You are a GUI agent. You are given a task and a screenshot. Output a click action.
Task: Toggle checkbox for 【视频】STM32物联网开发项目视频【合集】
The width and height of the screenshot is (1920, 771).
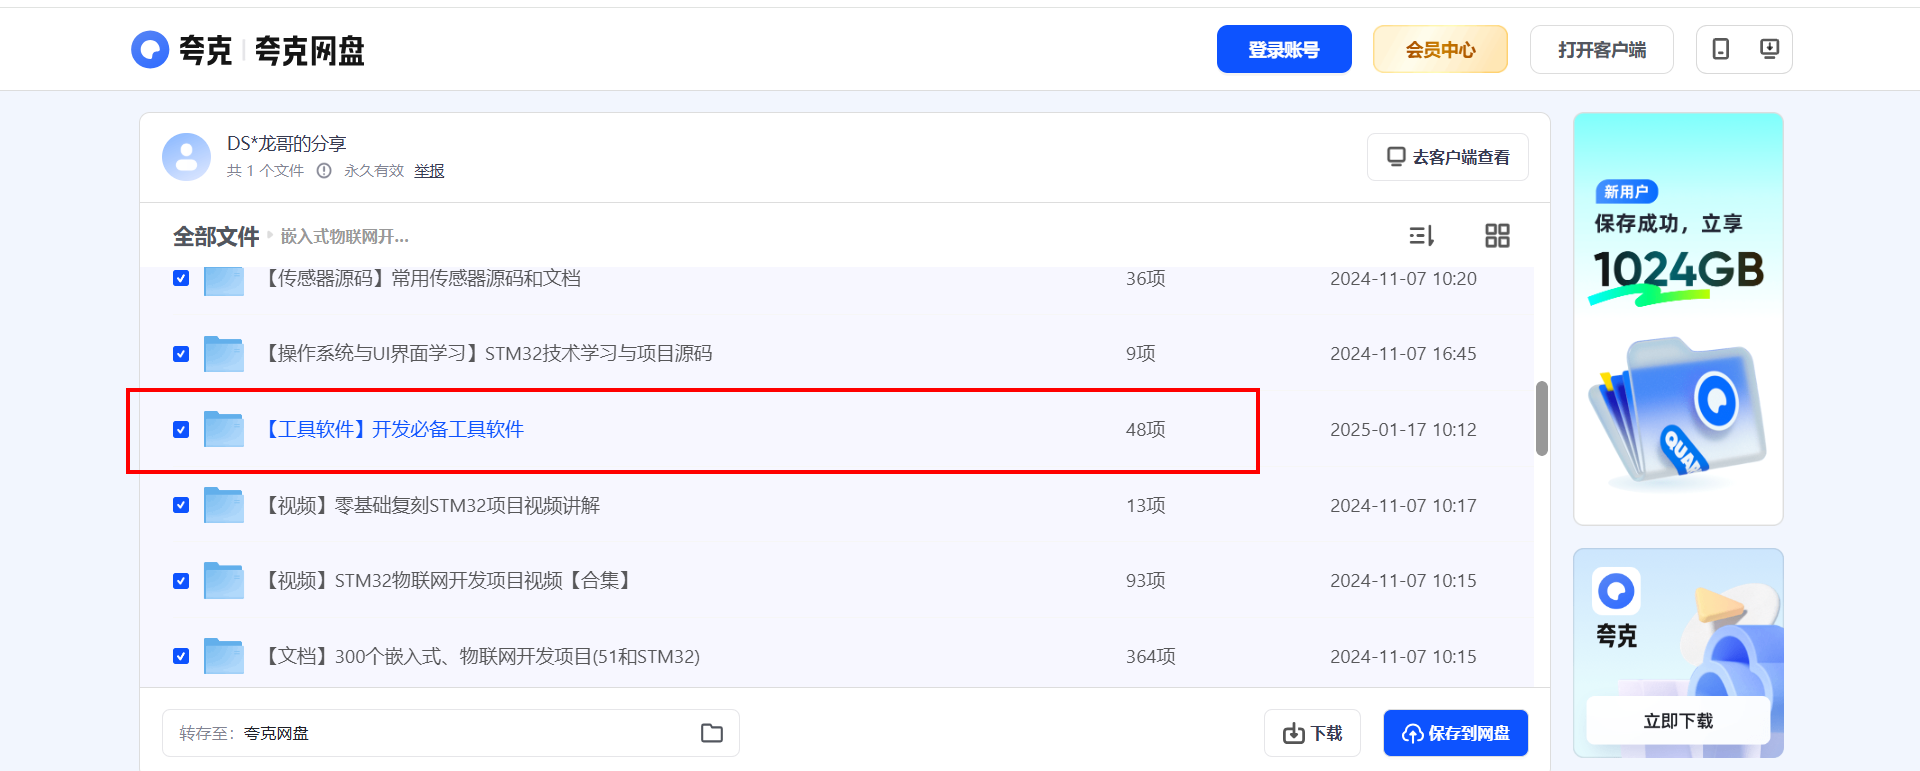[x=181, y=581]
